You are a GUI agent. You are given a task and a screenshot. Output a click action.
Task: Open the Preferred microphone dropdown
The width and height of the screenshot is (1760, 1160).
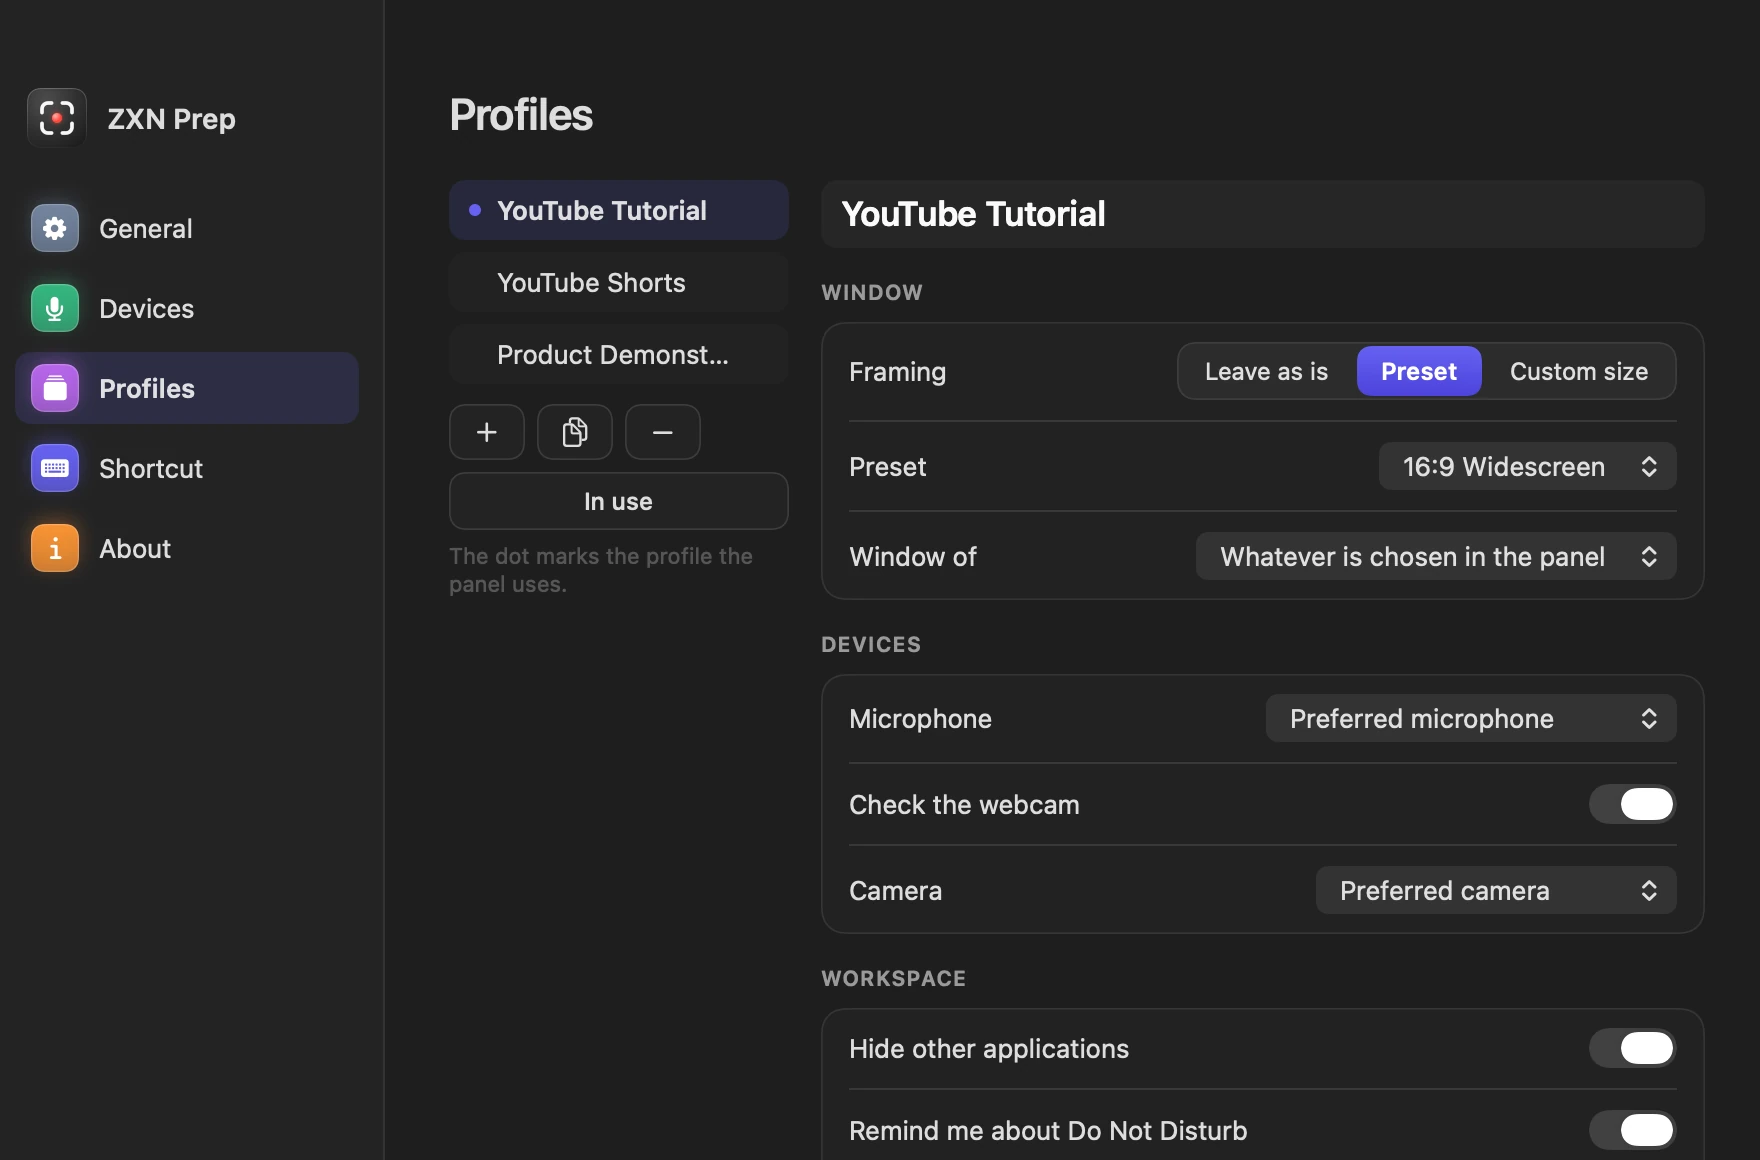tap(1471, 718)
